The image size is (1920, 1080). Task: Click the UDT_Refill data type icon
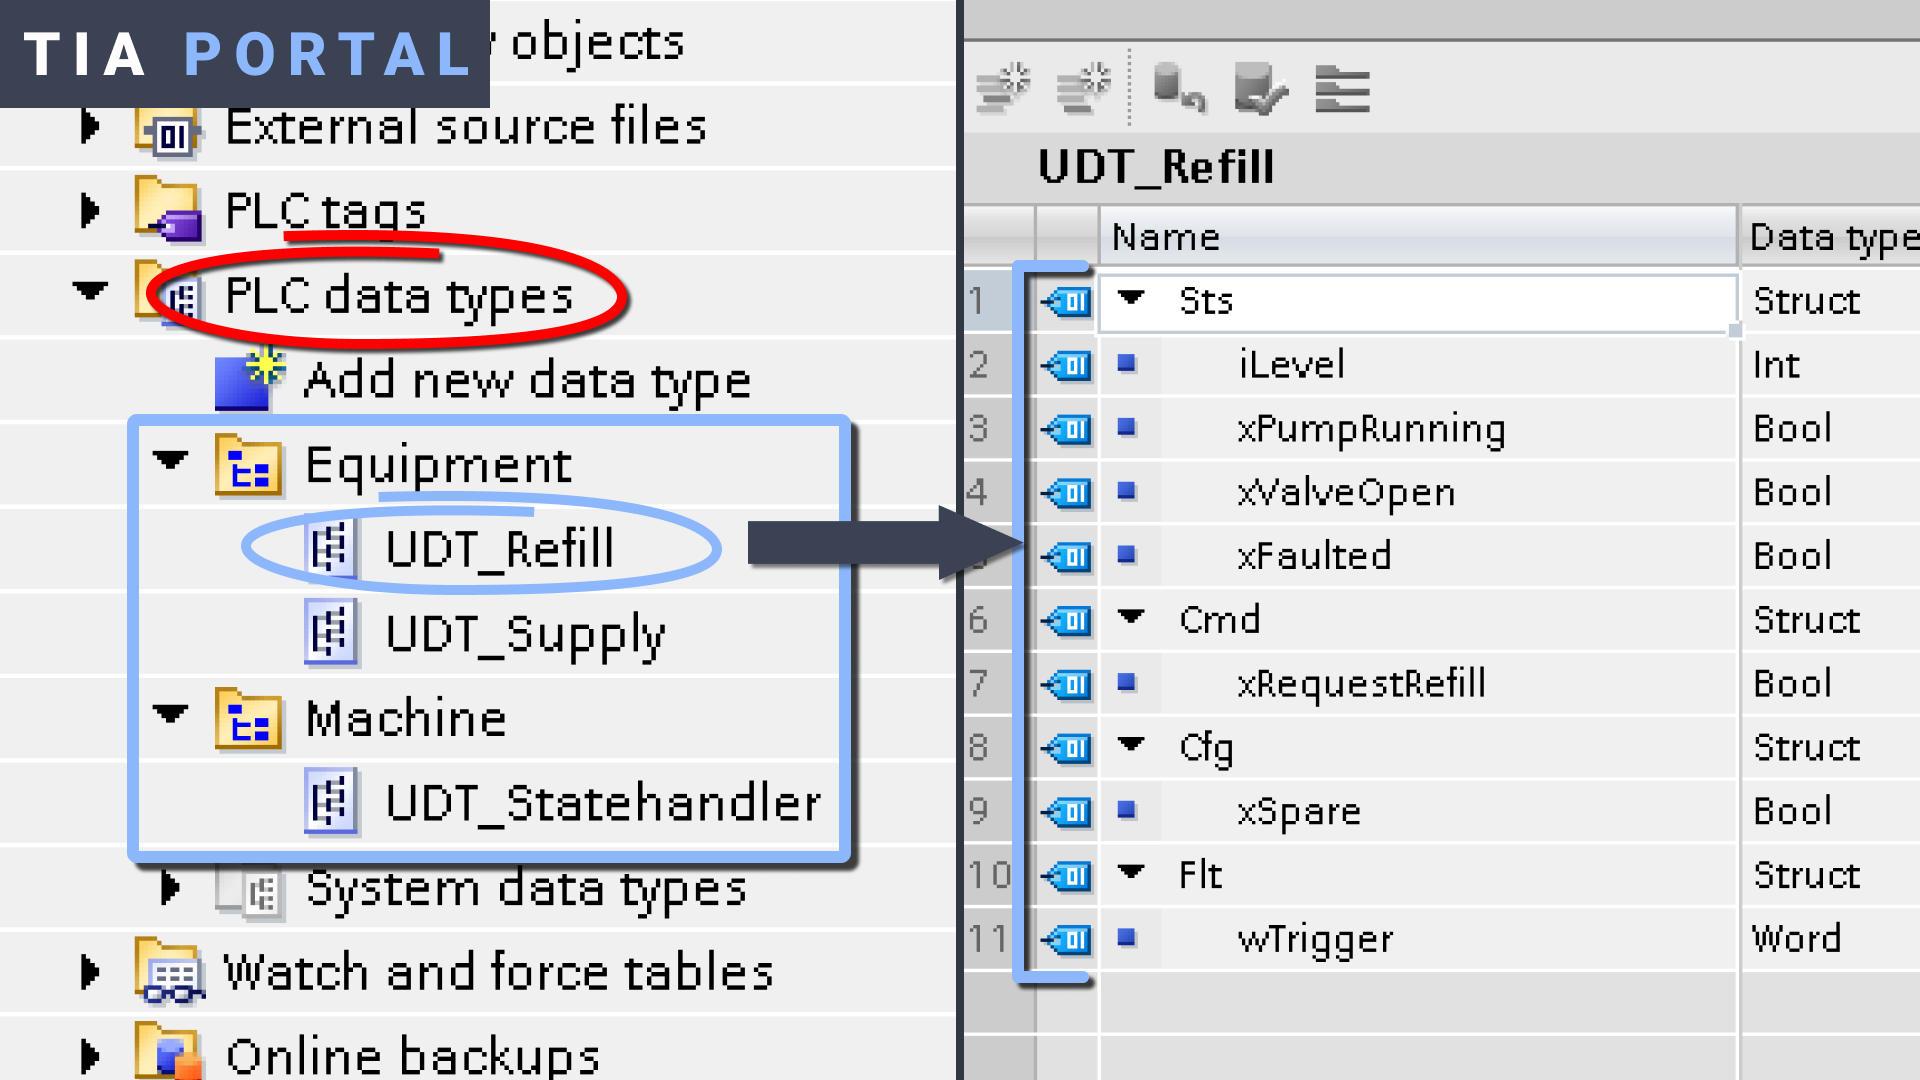tap(331, 548)
